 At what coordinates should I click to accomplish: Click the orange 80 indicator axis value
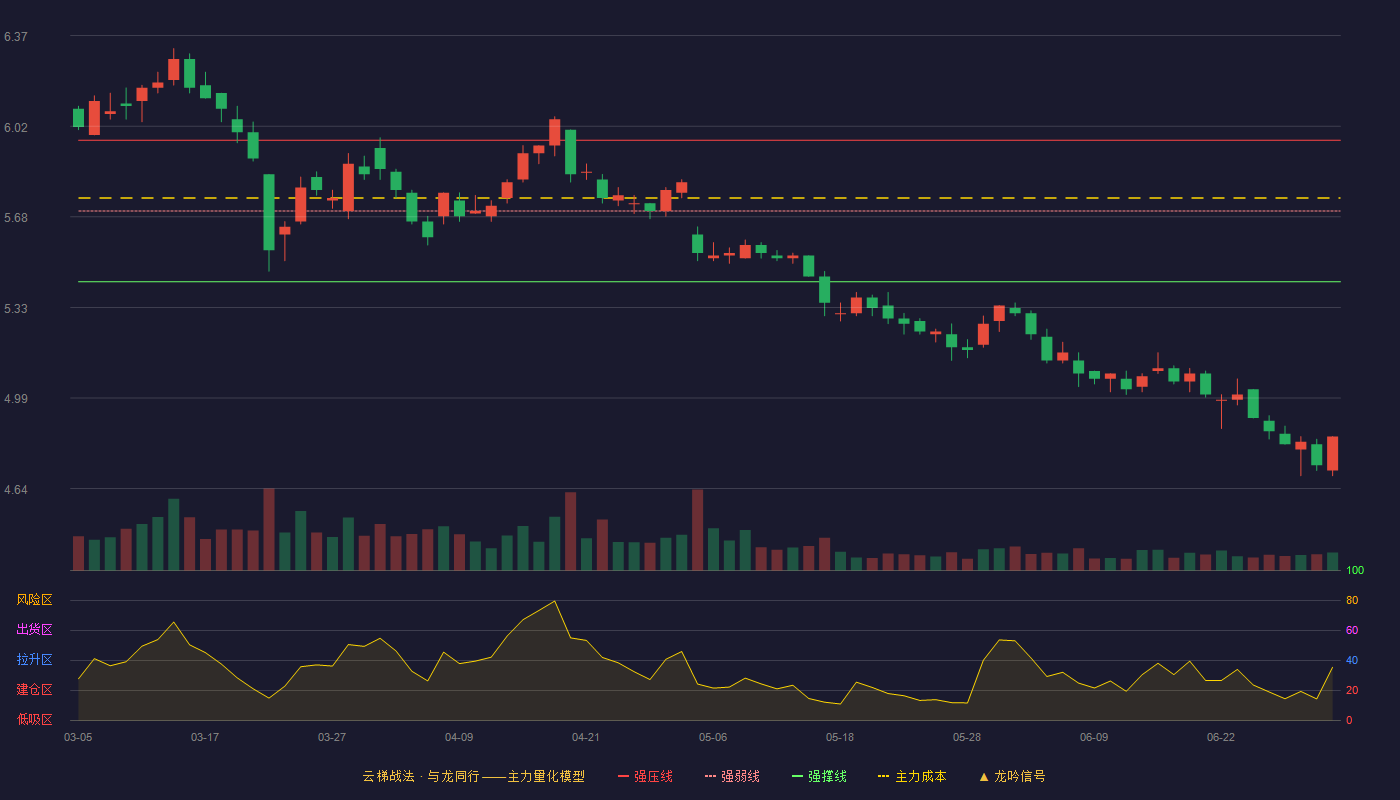1352,601
